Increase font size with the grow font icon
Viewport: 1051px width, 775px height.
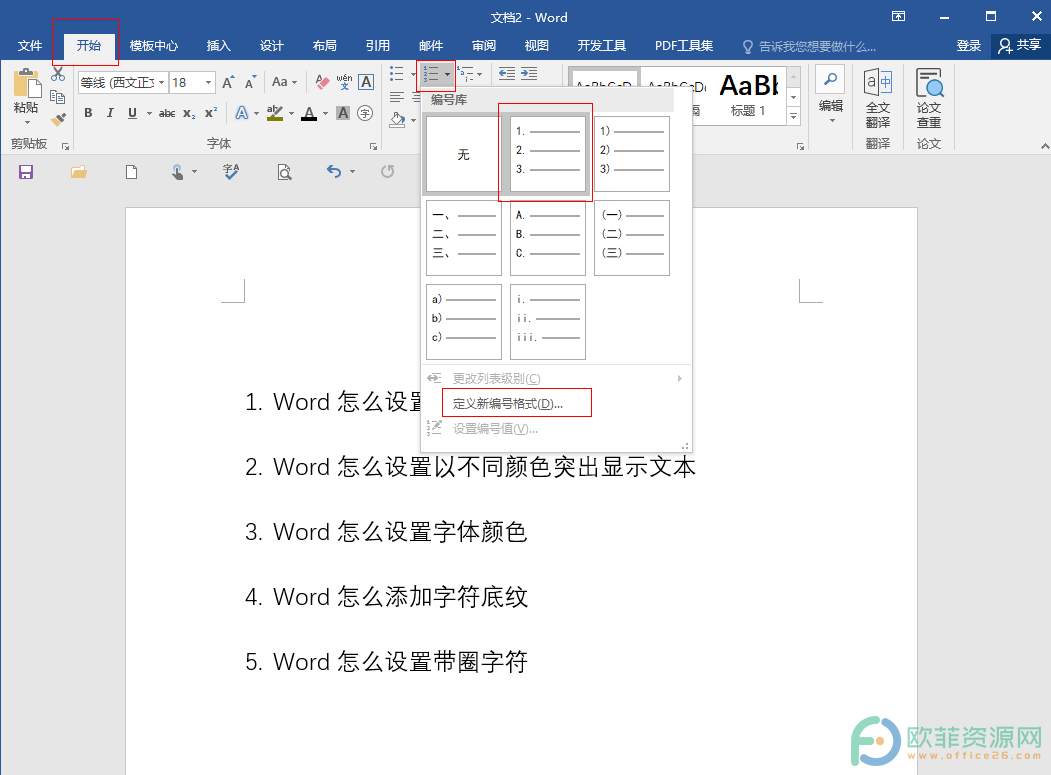coord(228,82)
